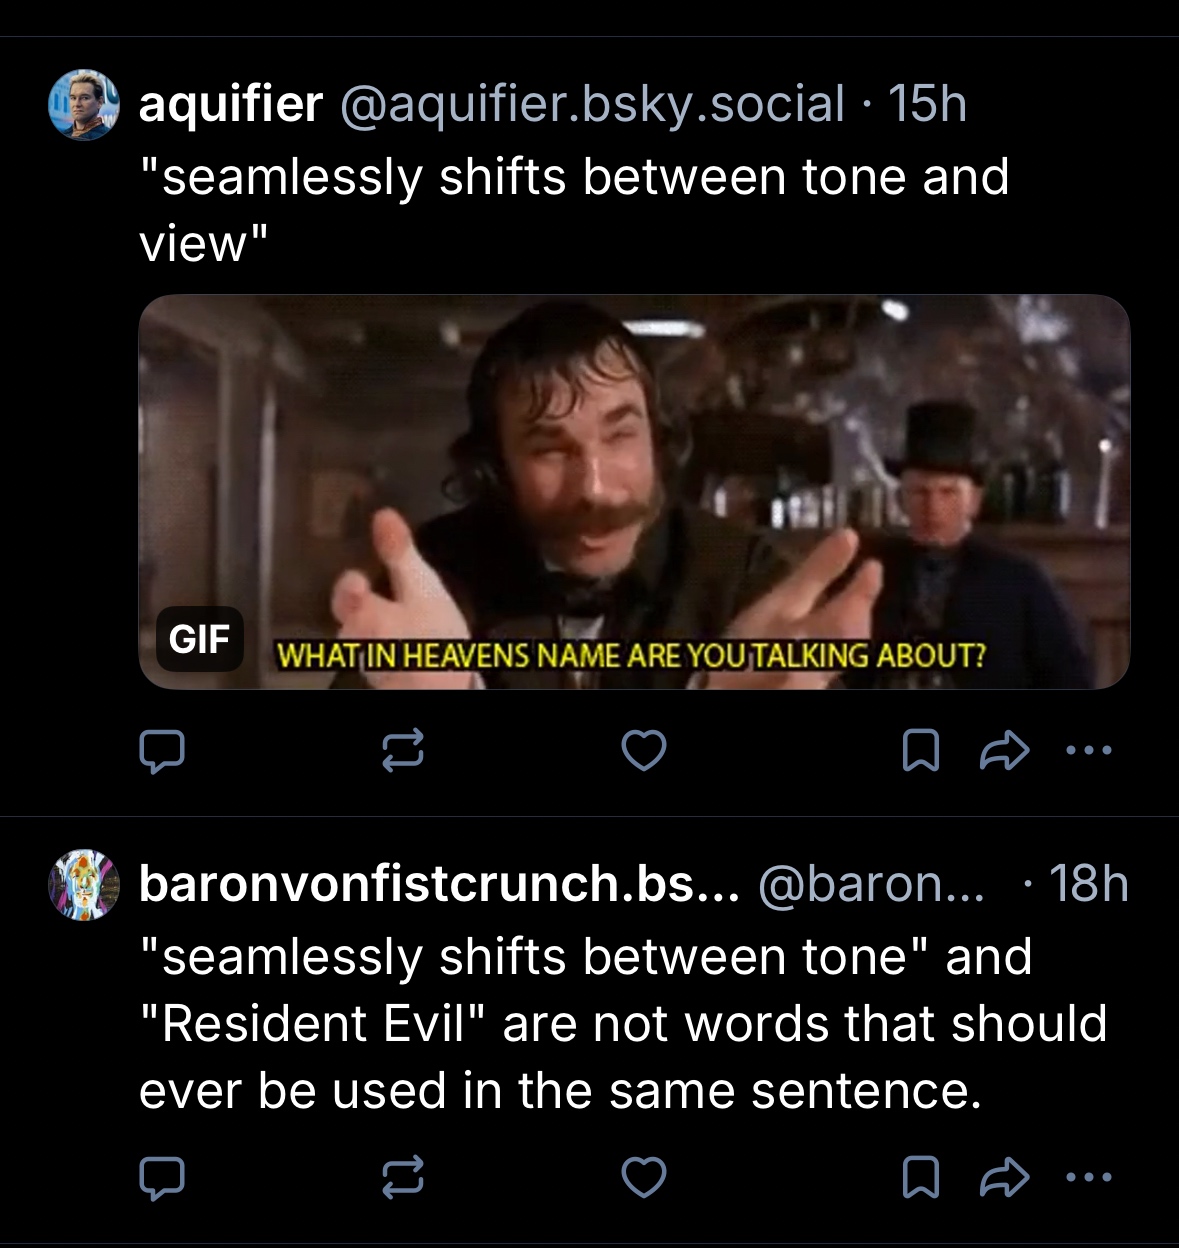Like baronvonfistcrunch's Resident Evil post
This screenshot has width=1179, height=1248.
tap(643, 1178)
